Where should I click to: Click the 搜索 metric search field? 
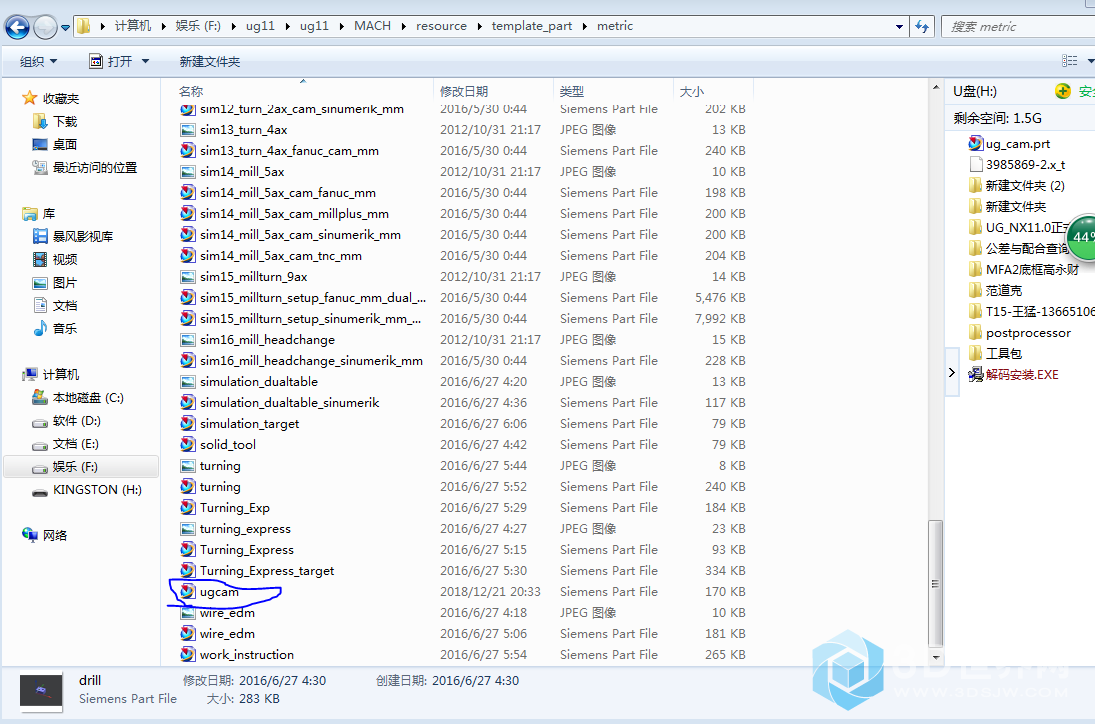point(1018,27)
